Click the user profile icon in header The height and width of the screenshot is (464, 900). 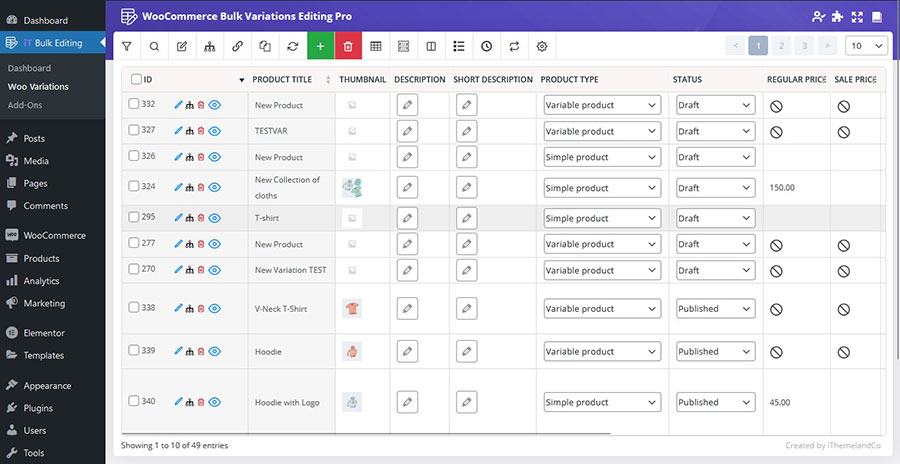[x=818, y=17]
